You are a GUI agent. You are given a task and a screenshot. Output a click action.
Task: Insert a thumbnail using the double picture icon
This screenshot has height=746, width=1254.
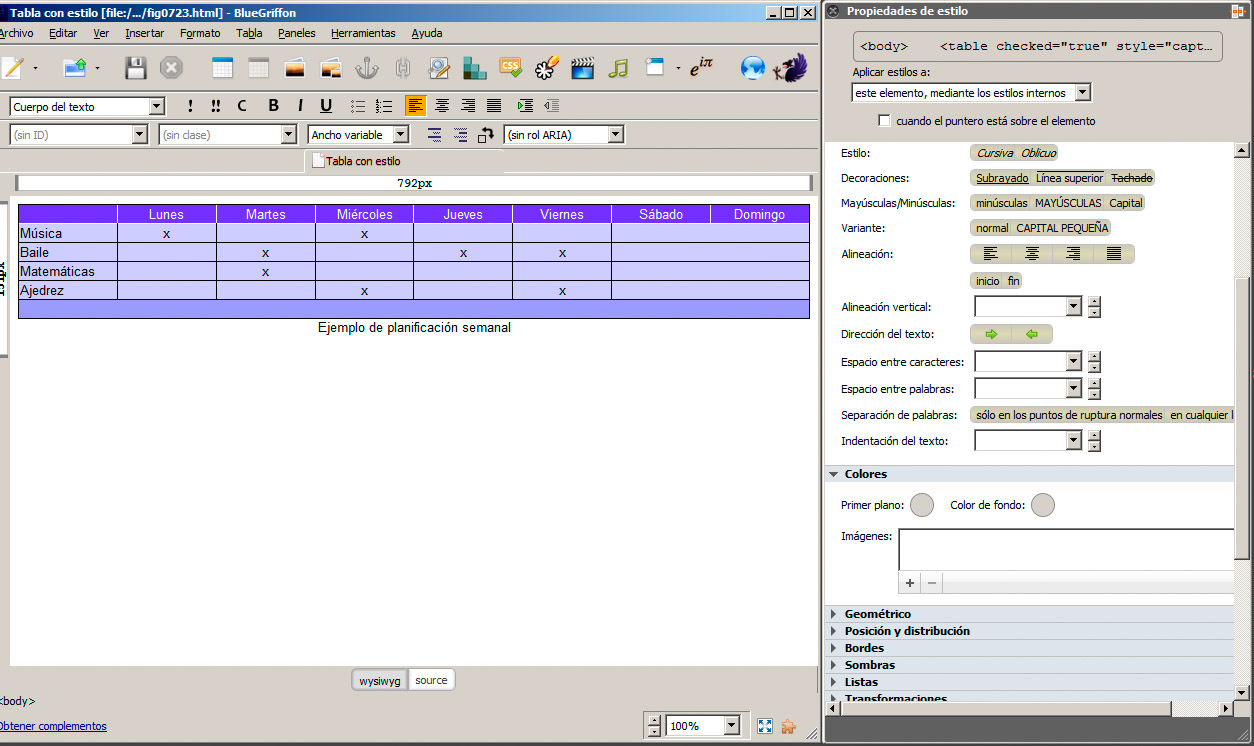click(x=331, y=68)
